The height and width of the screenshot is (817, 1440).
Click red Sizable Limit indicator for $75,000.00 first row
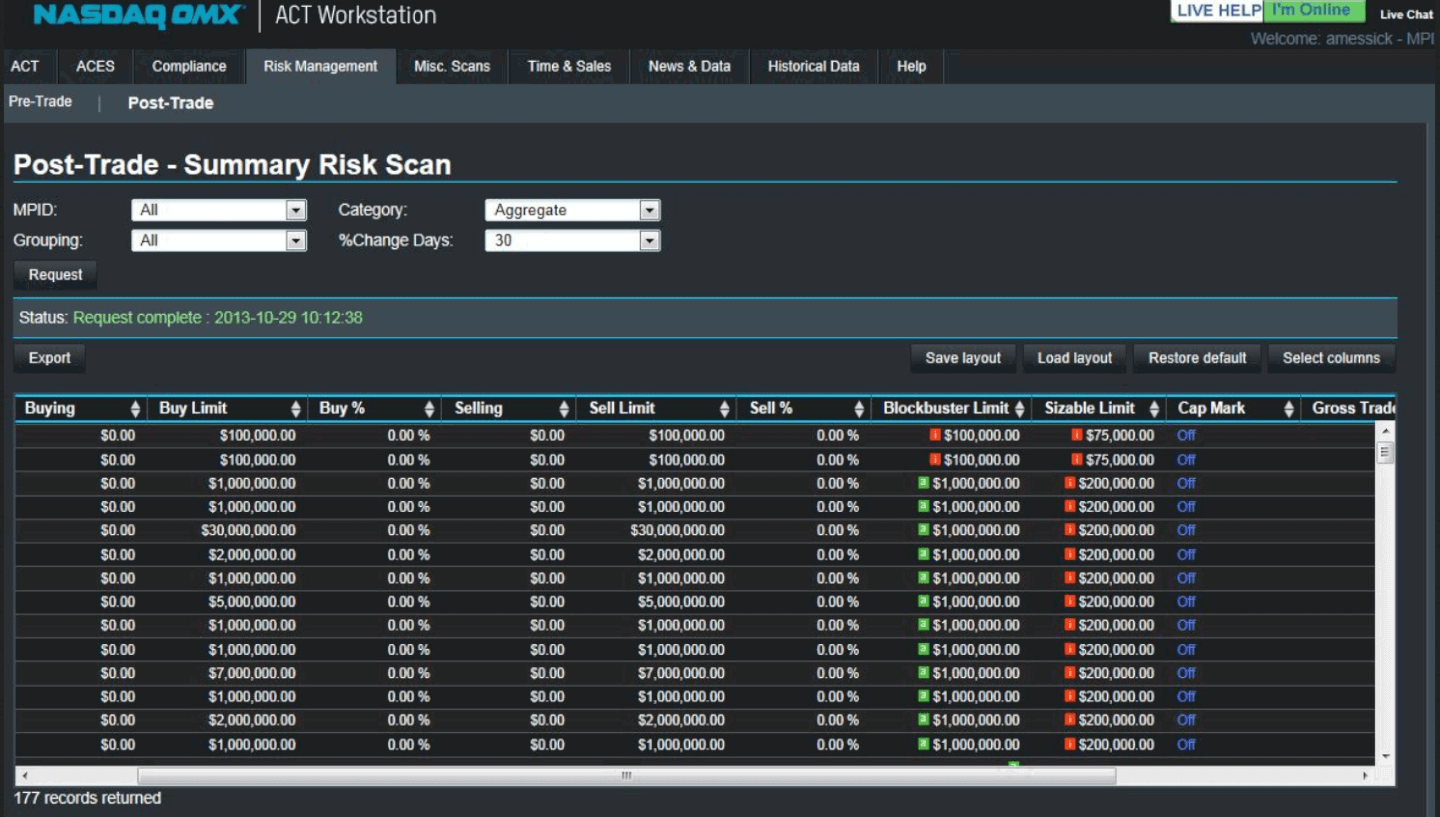coord(1076,435)
